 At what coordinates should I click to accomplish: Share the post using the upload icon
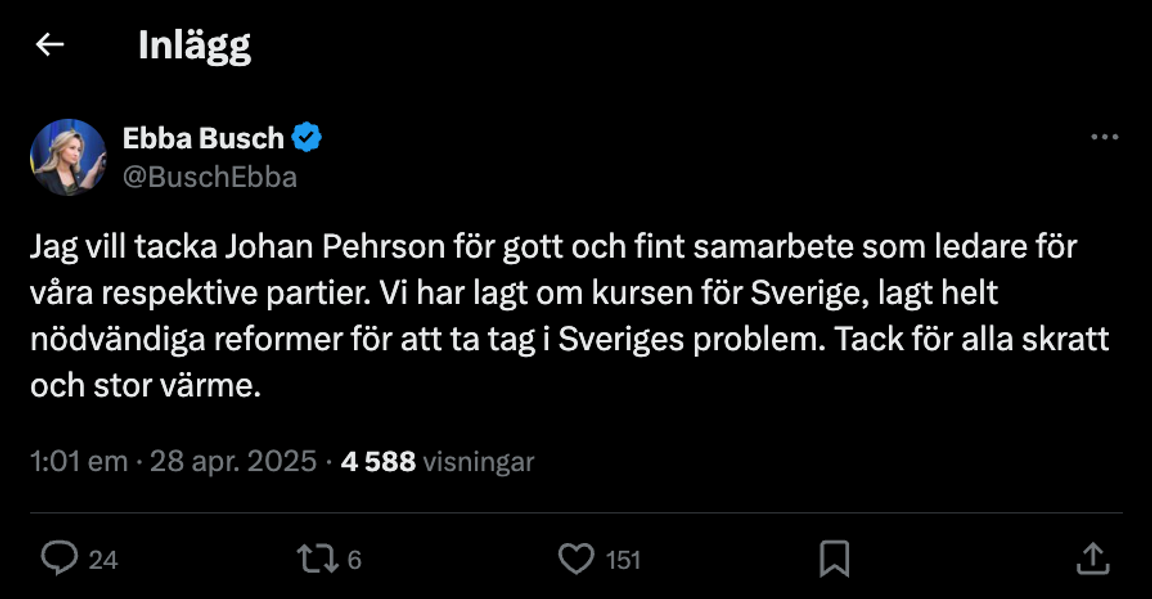[1092, 558]
